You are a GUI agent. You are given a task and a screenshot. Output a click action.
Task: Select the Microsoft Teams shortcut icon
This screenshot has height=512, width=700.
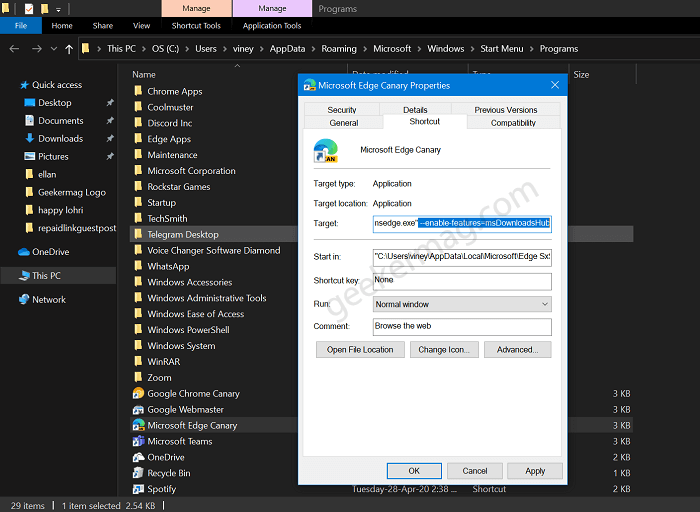click(138, 441)
